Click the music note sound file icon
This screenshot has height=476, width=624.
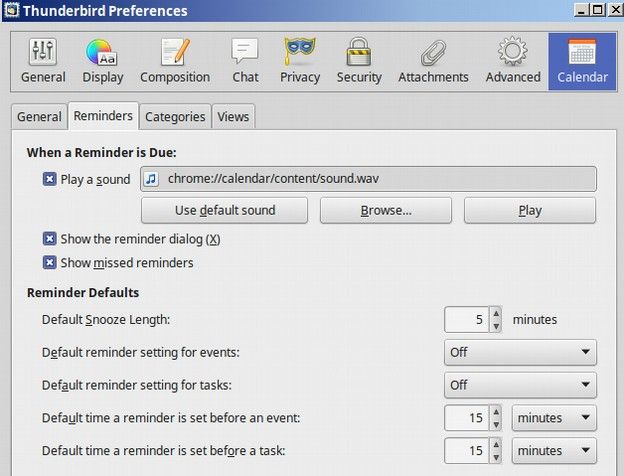pyautogui.click(x=151, y=179)
